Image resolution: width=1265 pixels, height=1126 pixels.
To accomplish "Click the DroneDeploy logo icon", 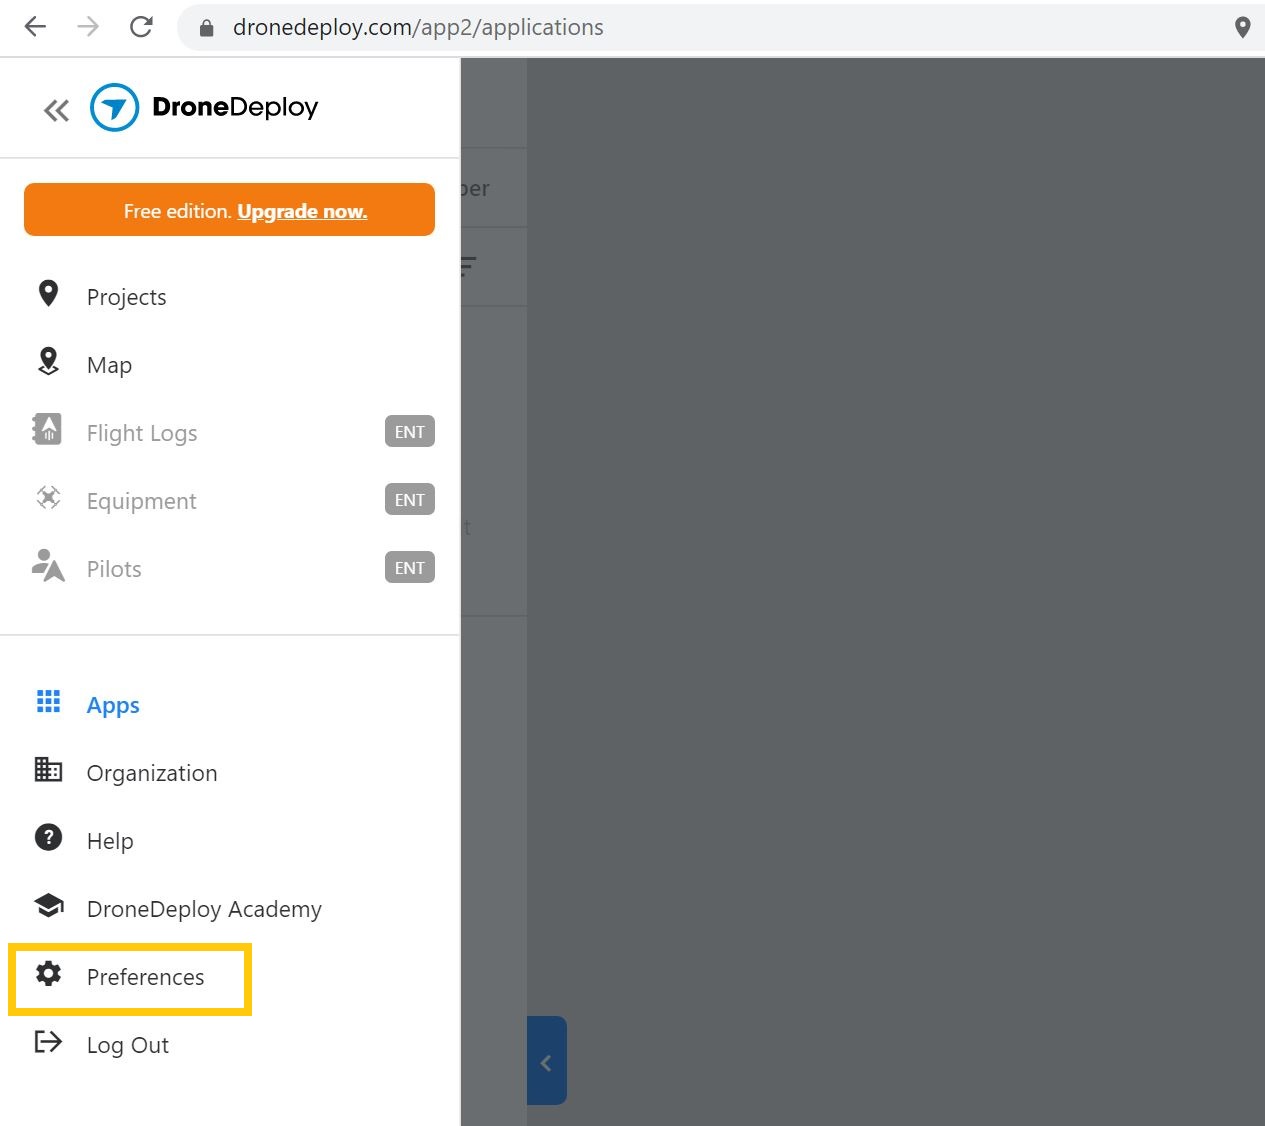I will 114,107.
